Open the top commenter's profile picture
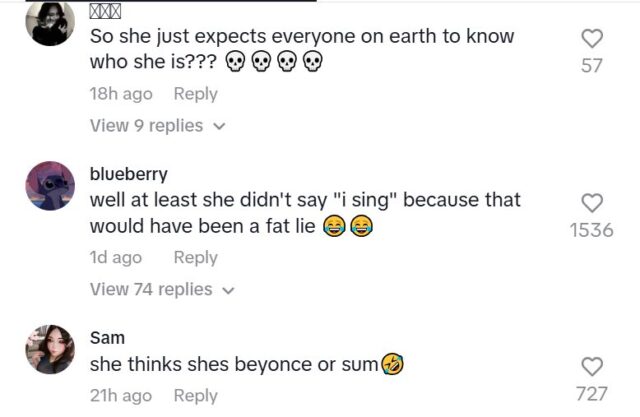This screenshot has height=417, width=640. coord(49,23)
